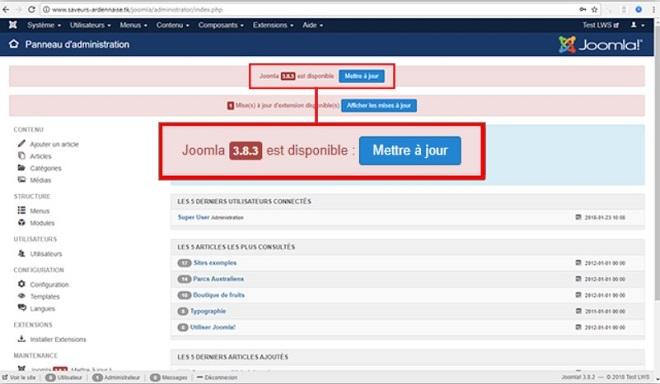Open the Menus top menu
This screenshot has height=384, width=660.
tap(133, 25)
